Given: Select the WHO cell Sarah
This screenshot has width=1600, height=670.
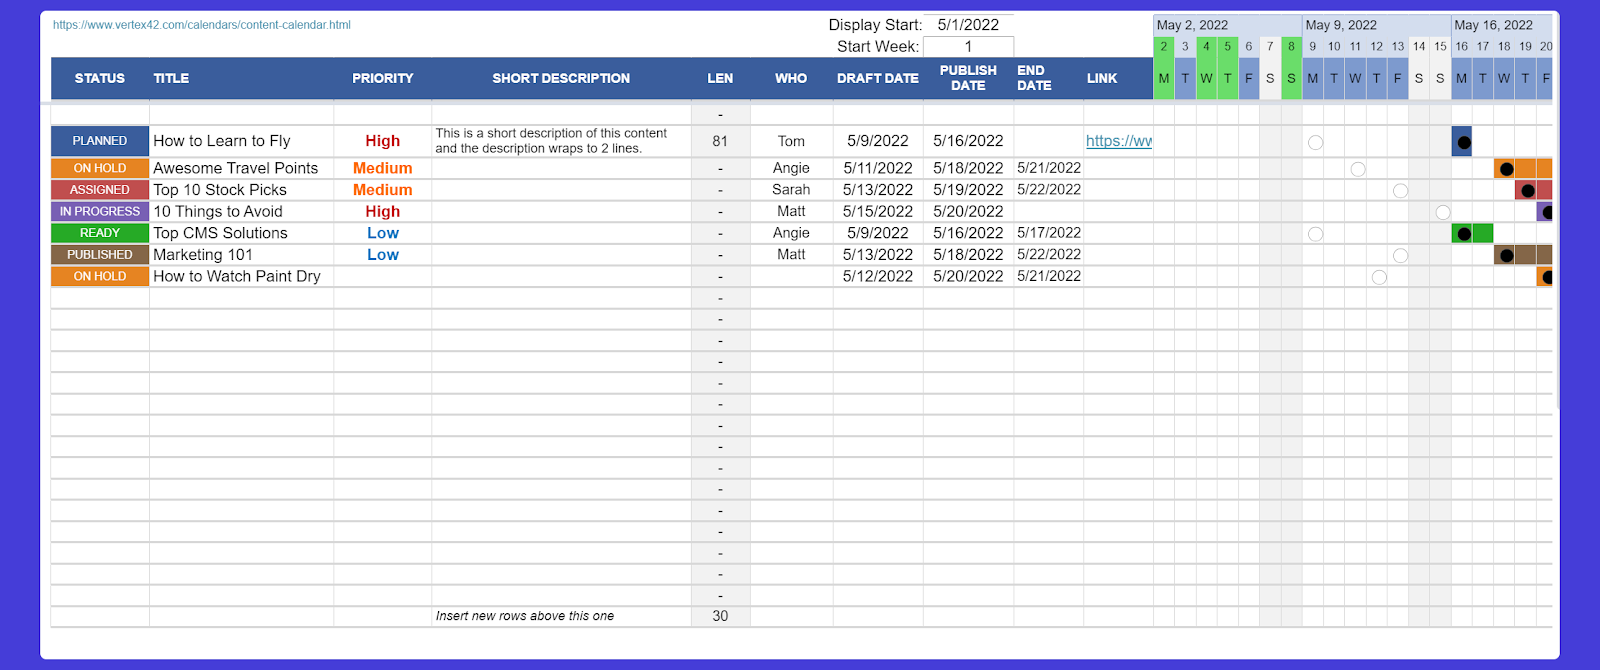Looking at the screenshot, I should pos(791,190).
